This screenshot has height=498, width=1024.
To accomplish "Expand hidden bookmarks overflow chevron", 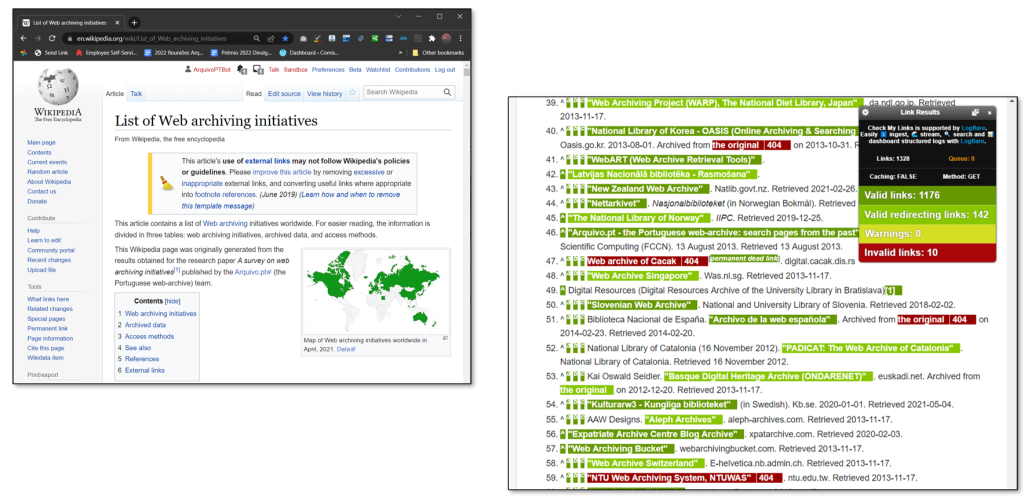I will 400,52.
